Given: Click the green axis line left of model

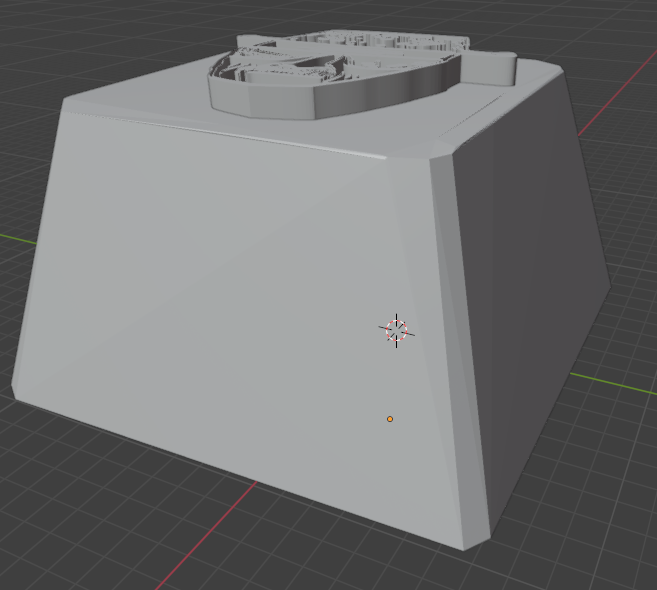Looking at the screenshot, I should click(x=18, y=238).
